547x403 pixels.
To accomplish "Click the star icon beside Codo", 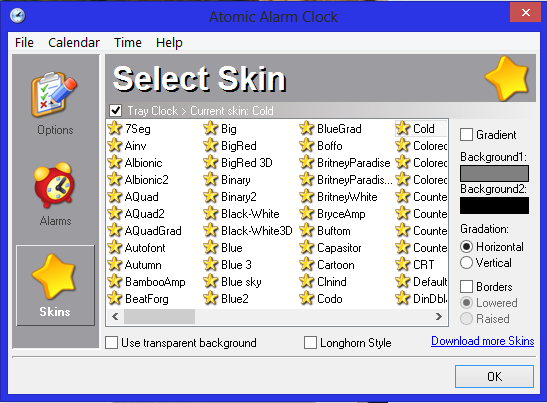I will point(307,298).
